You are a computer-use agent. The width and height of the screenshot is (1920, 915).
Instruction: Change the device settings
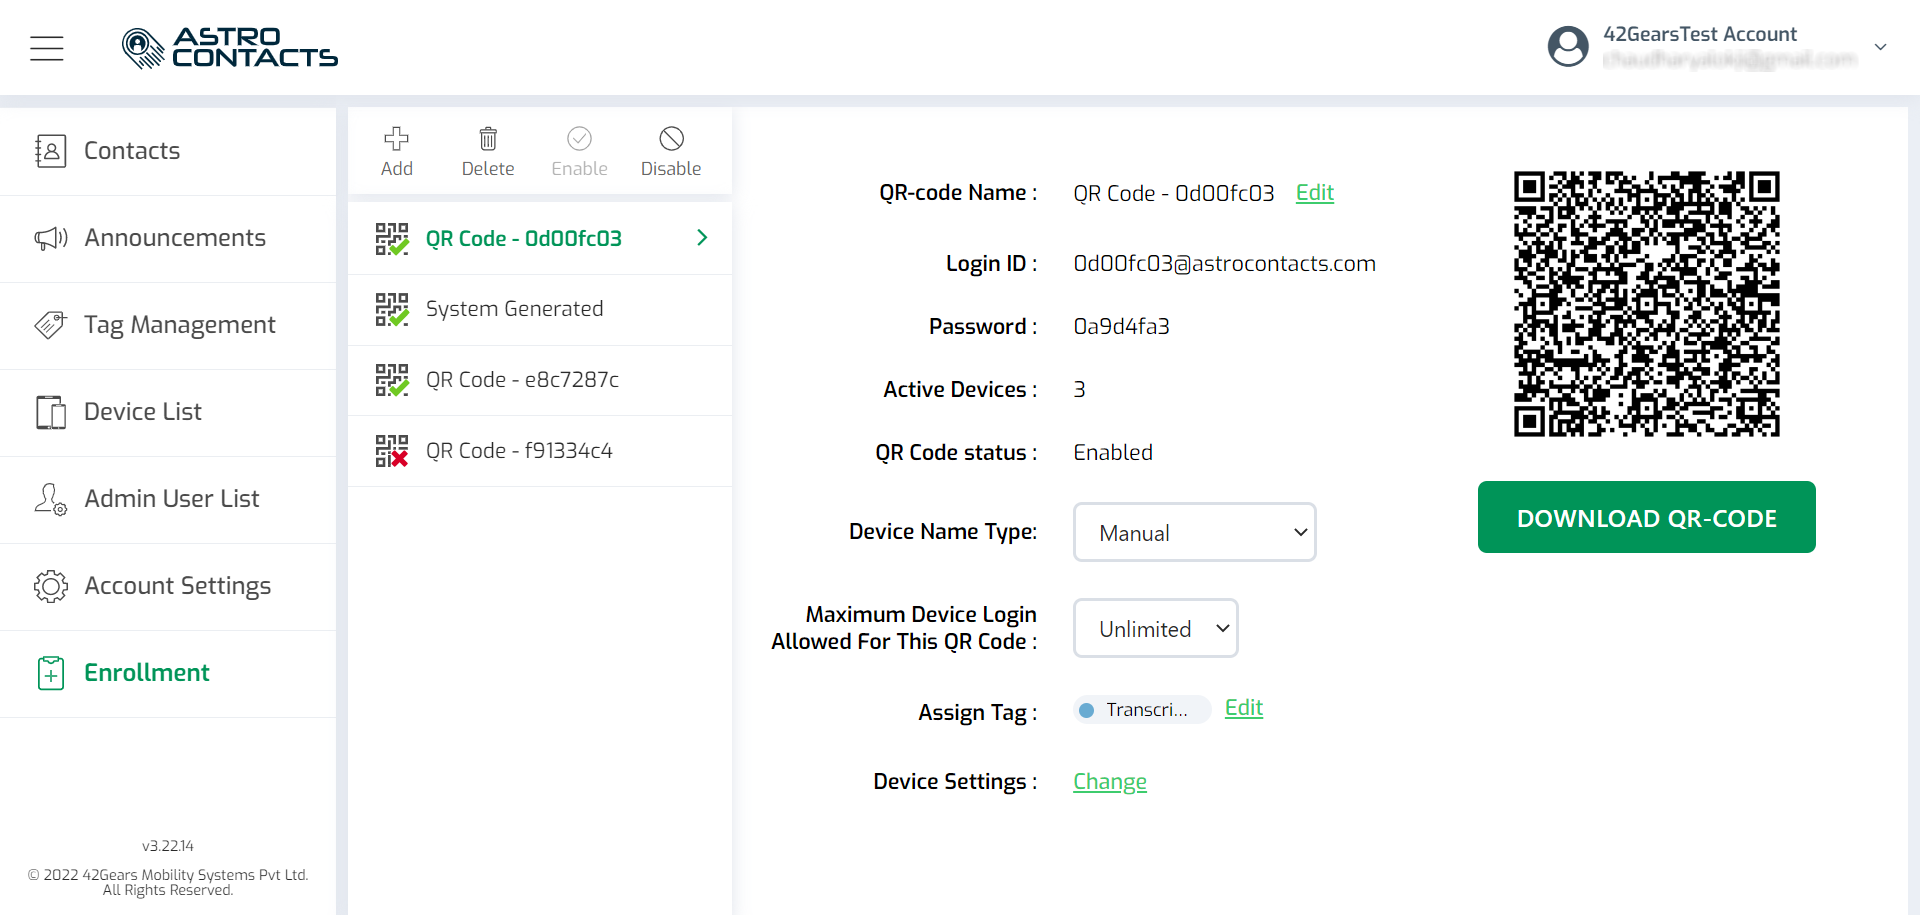[x=1110, y=781]
